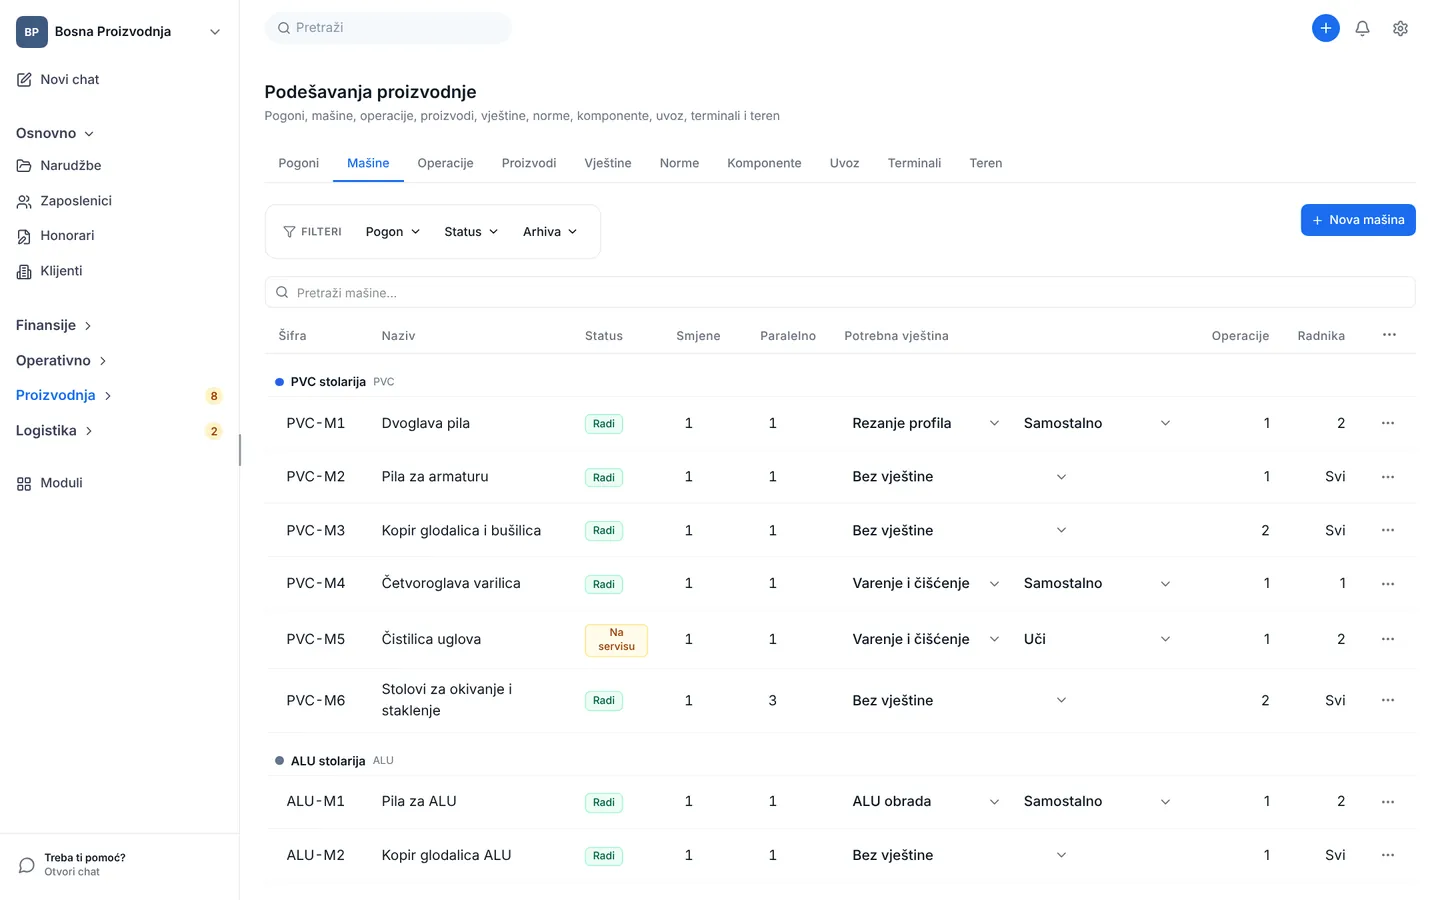Switch to the Pogoni tab
This screenshot has height=900, width=1440.
[299, 163]
